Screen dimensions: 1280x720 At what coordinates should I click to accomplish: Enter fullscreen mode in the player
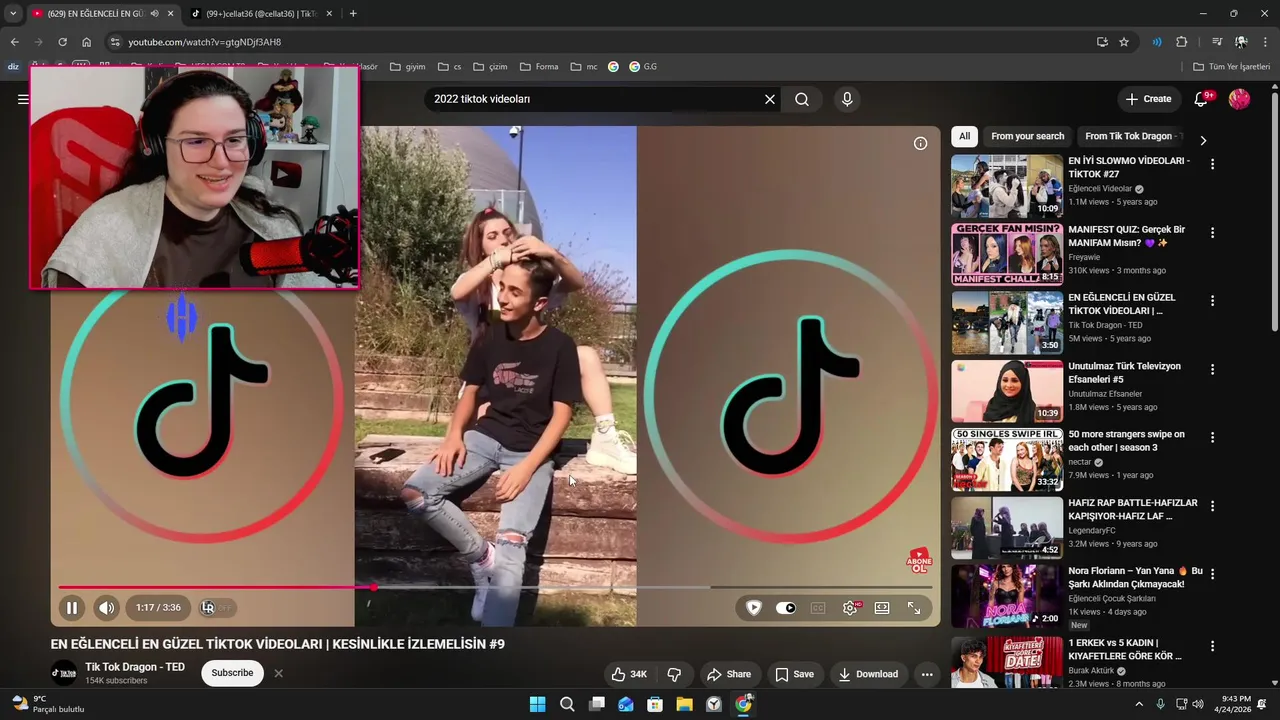coord(914,607)
